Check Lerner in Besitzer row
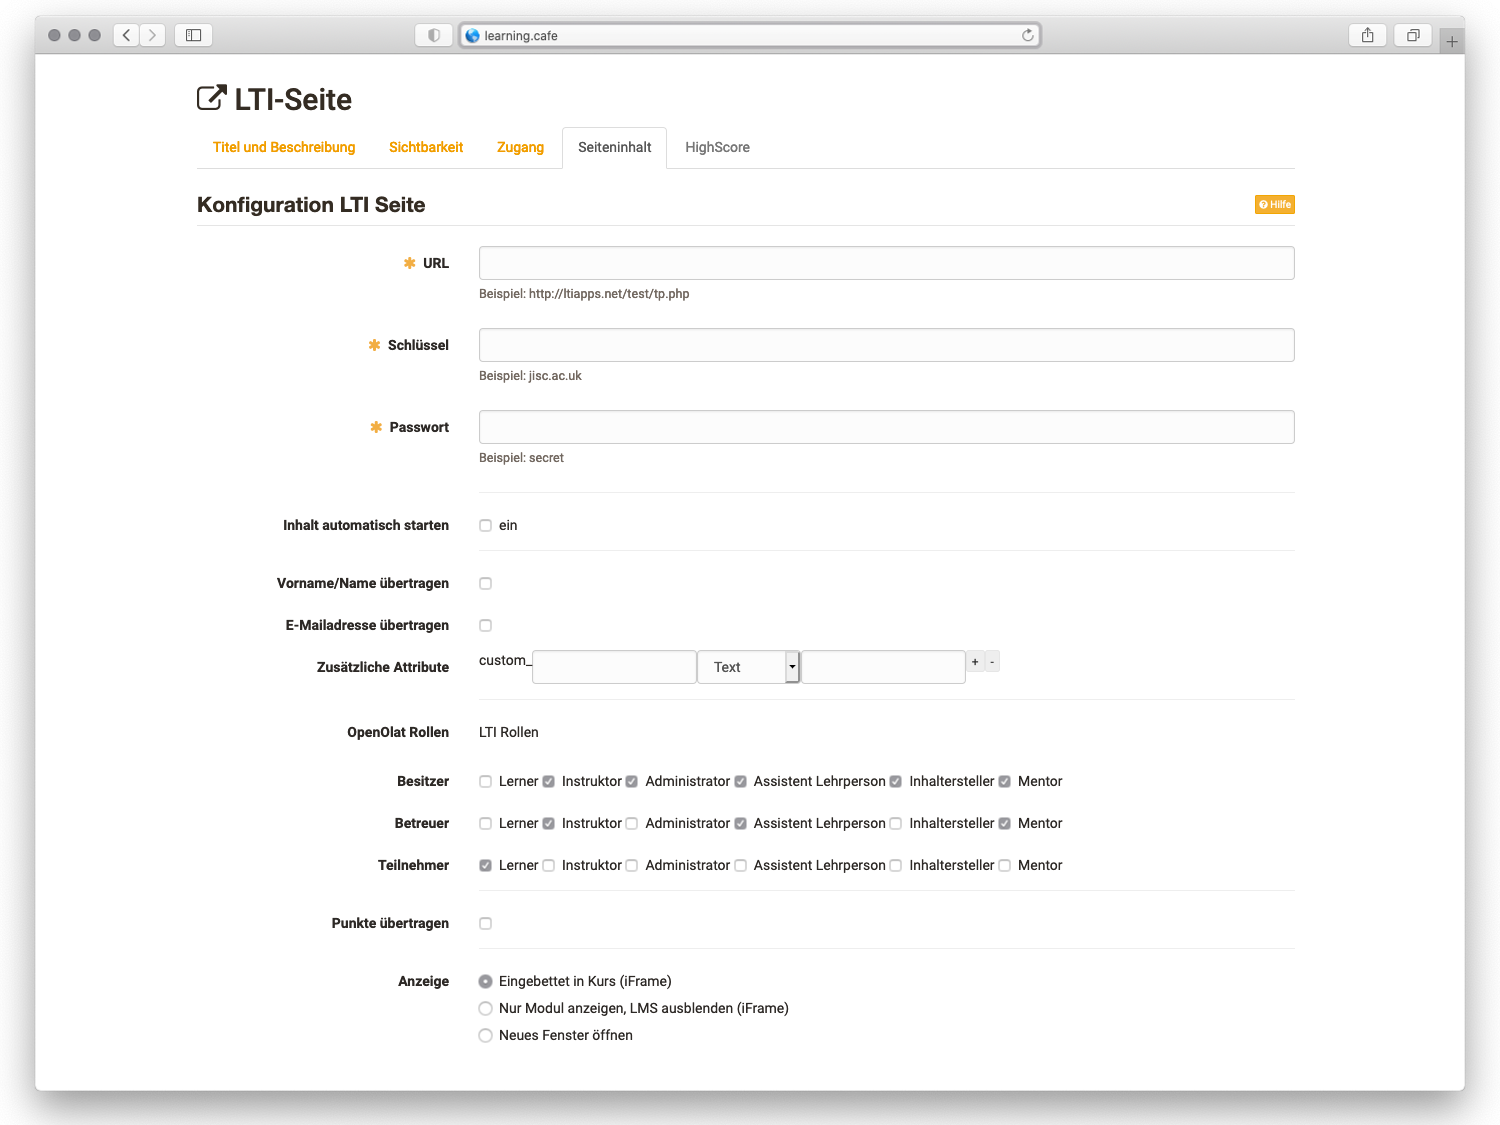 click(x=485, y=781)
